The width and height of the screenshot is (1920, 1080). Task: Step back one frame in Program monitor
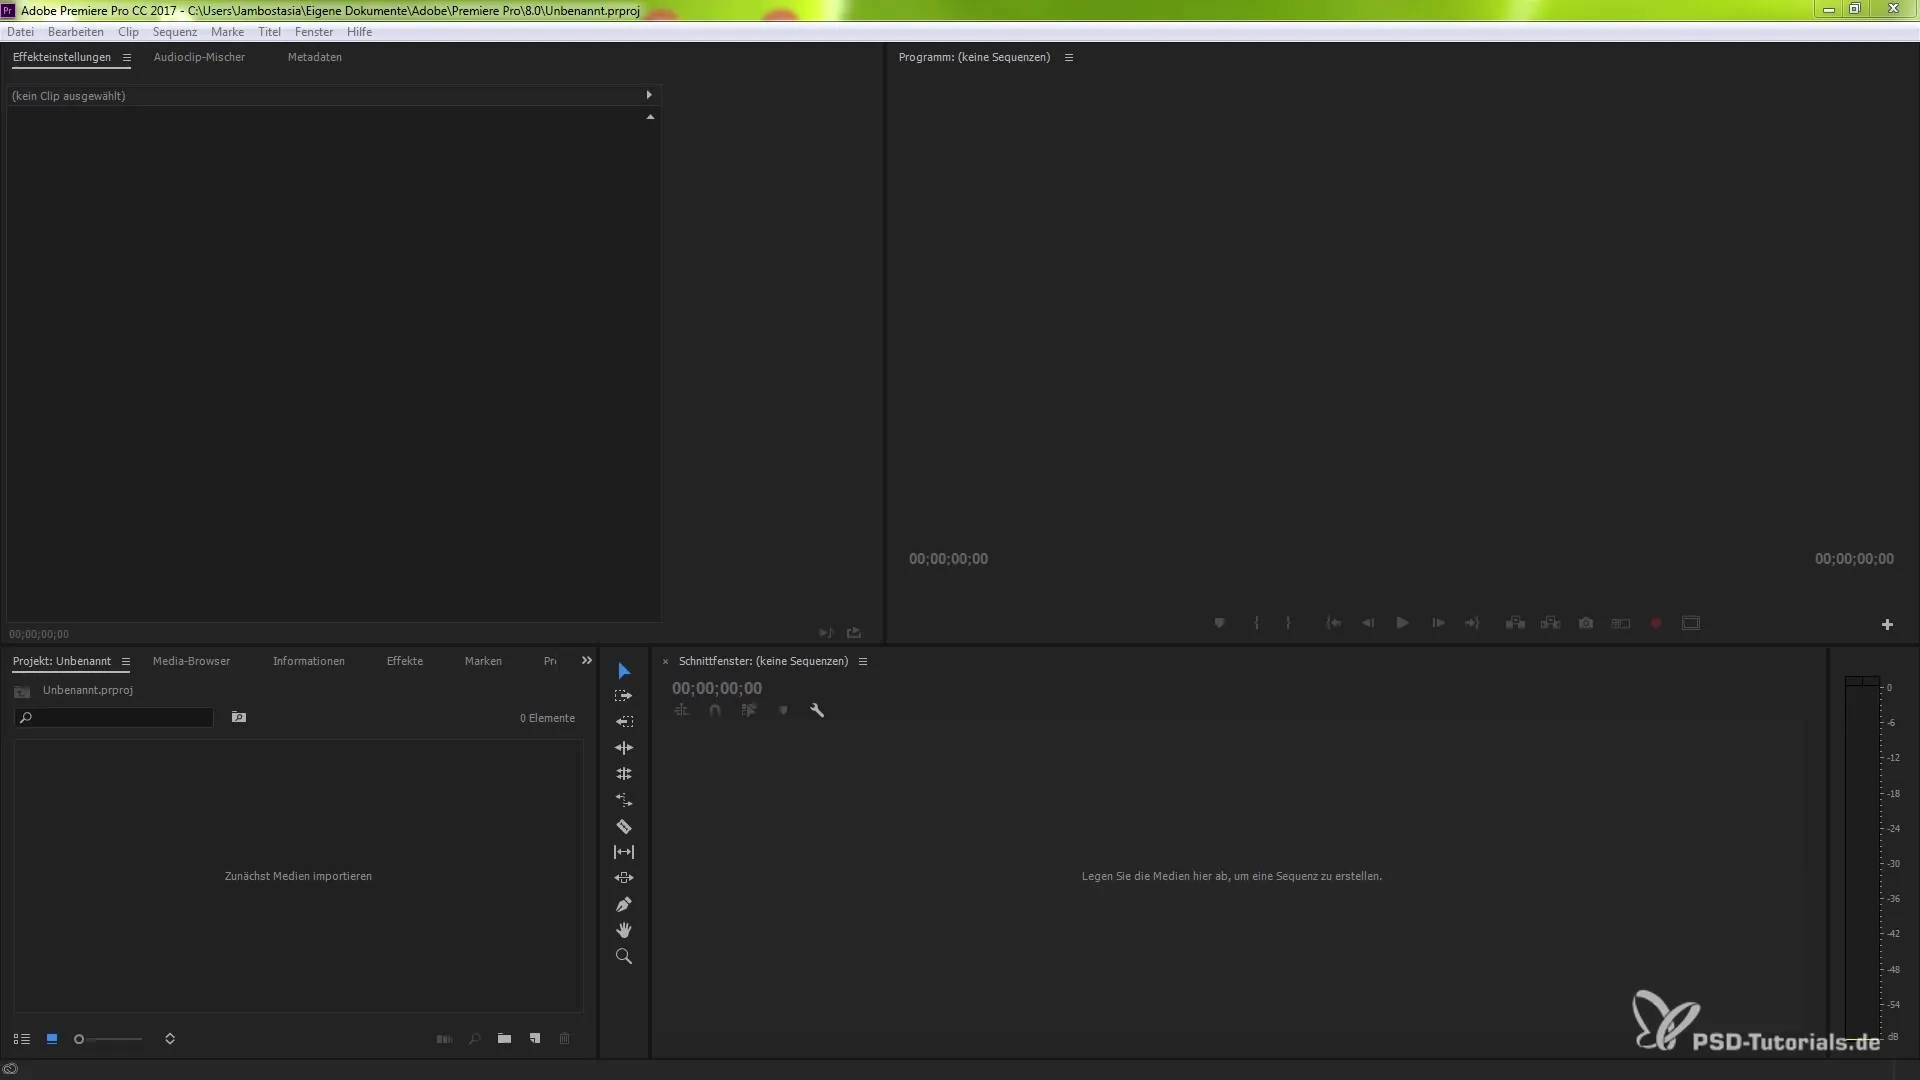[x=1368, y=623]
